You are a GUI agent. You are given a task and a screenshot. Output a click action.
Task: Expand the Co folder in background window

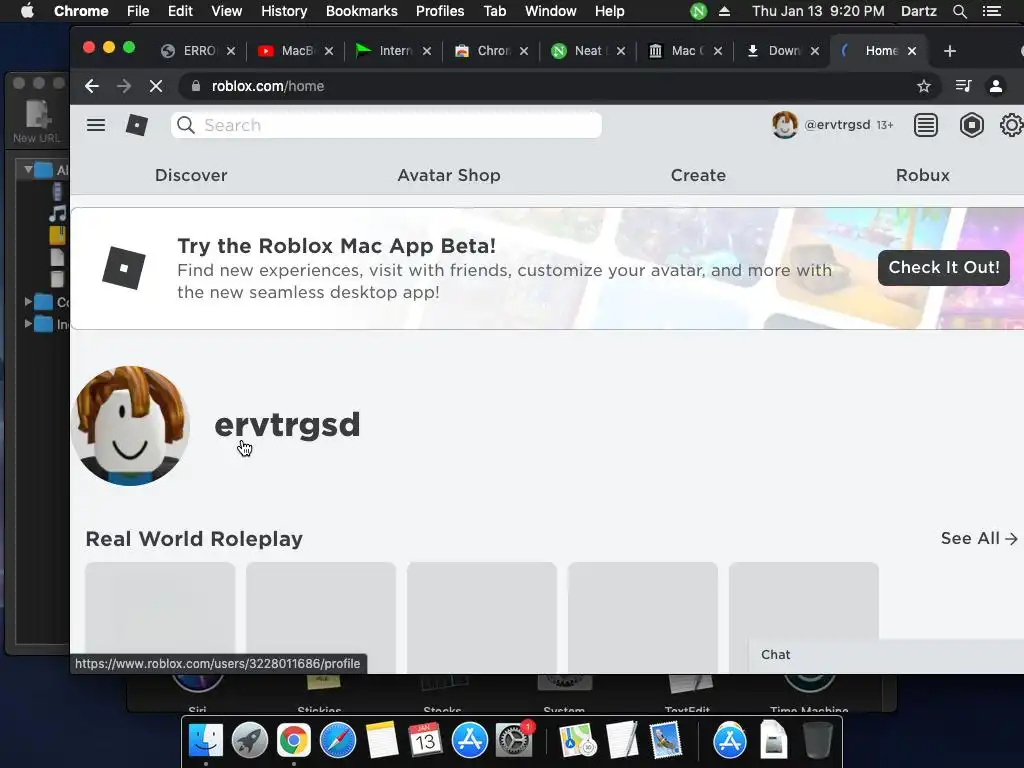28,302
